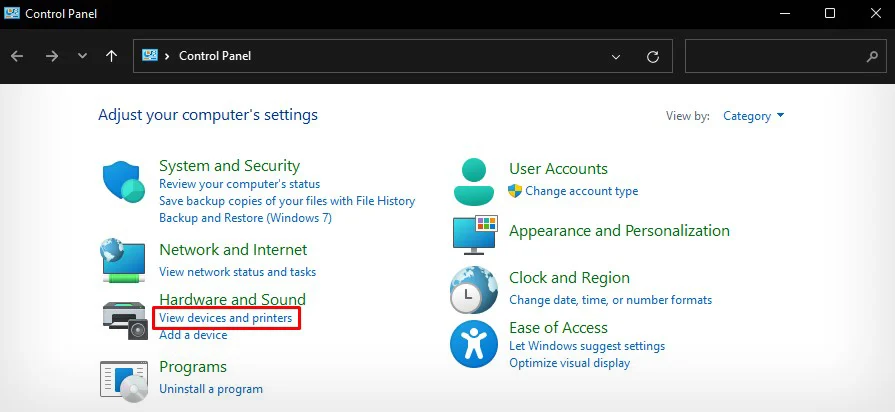Open the Ease of Access heading
The height and width of the screenshot is (412, 895).
558,328
